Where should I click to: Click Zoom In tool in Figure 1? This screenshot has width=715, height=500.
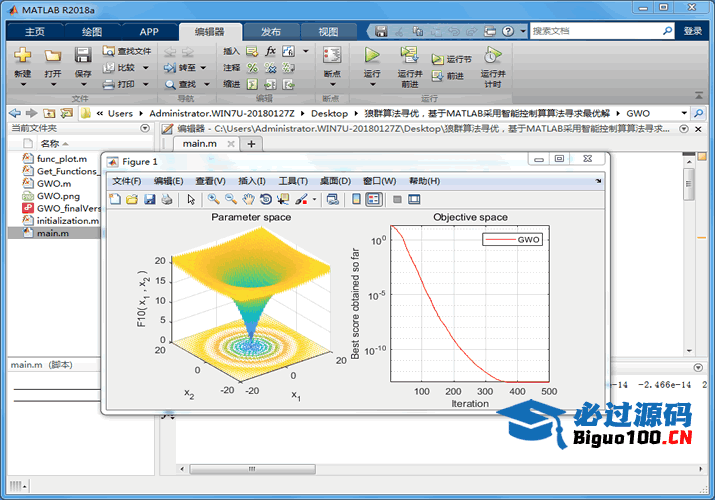(213, 199)
